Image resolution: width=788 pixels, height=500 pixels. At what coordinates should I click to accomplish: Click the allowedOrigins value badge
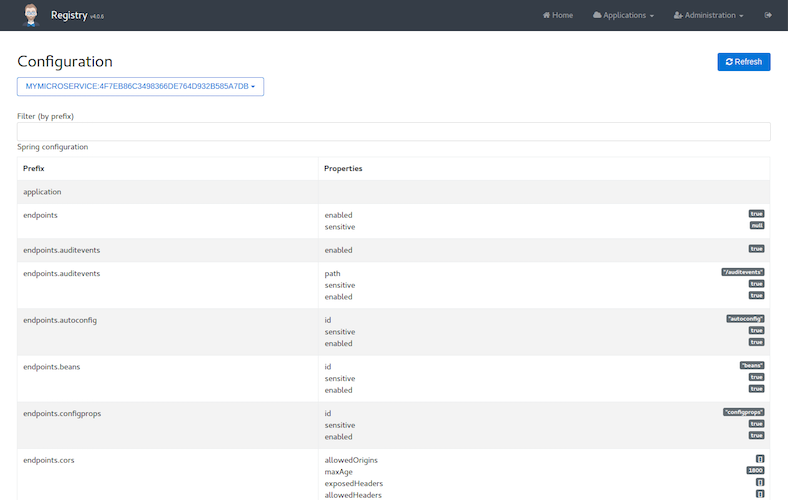(760, 459)
